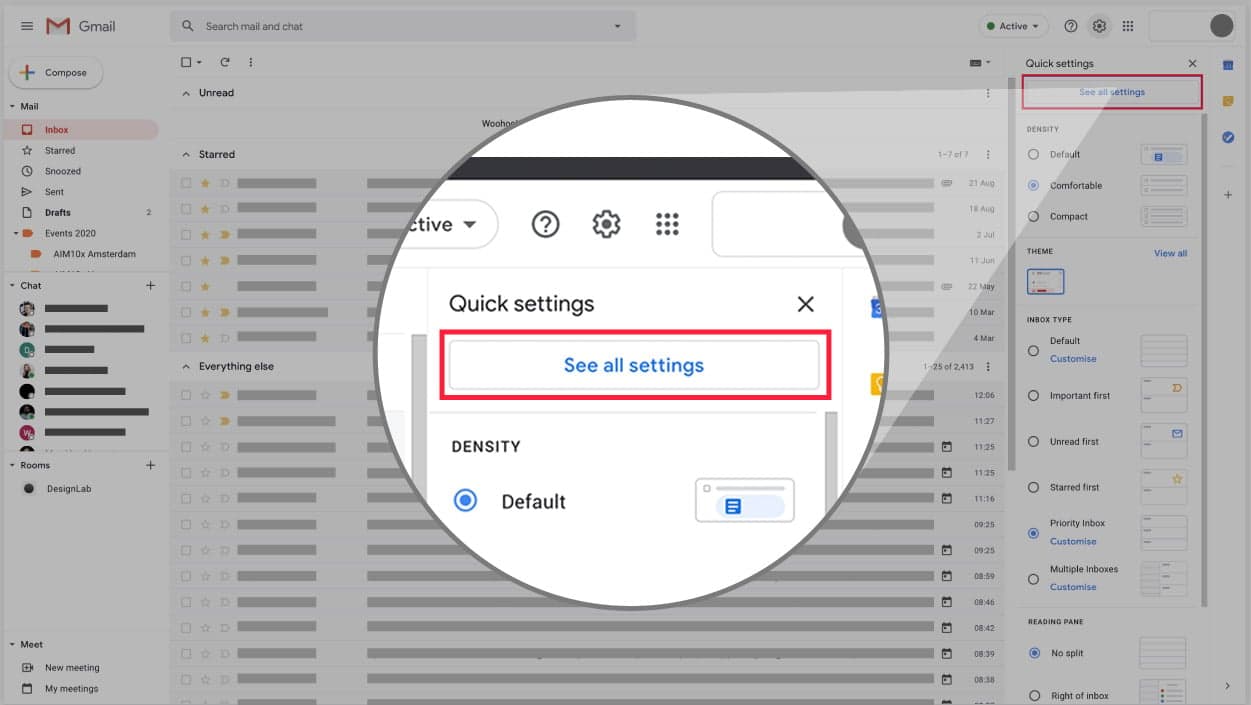Screen dimensions: 1251x705
Task: Create a new room with plus icon
Action: (151, 465)
